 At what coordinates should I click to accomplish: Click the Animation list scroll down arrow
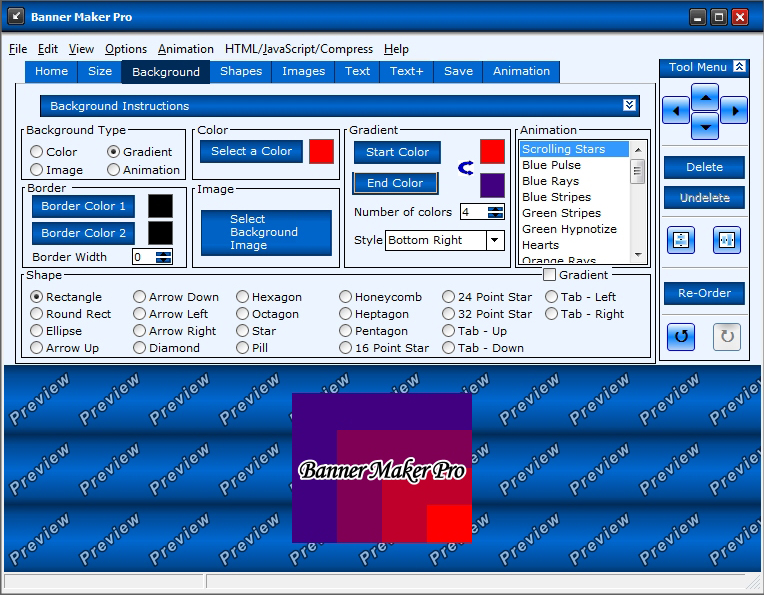pos(638,255)
